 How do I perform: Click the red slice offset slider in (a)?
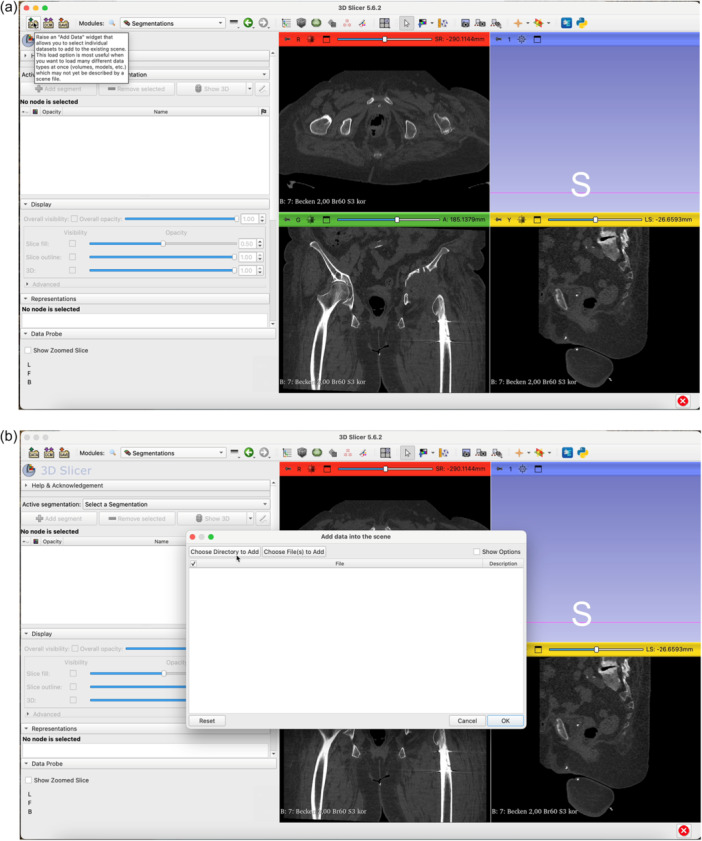pos(384,39)
